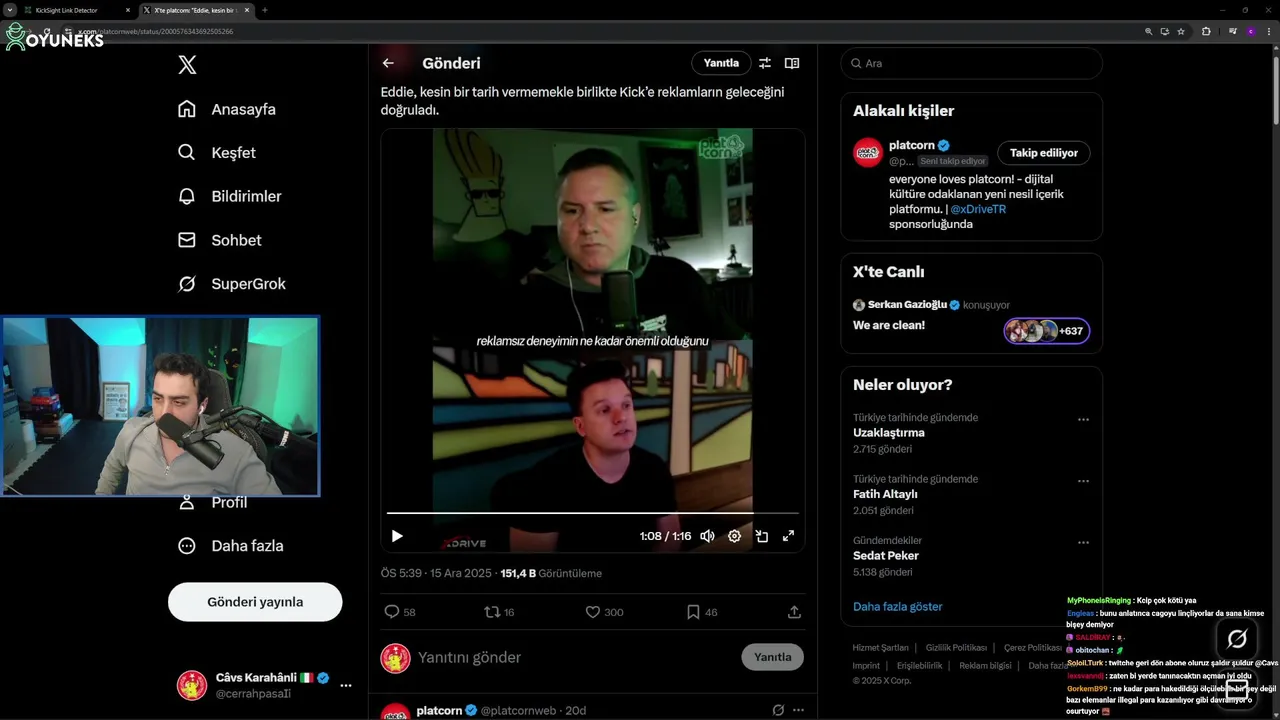Open more options for the Uzaklaştırma trend

(1083, 420)
